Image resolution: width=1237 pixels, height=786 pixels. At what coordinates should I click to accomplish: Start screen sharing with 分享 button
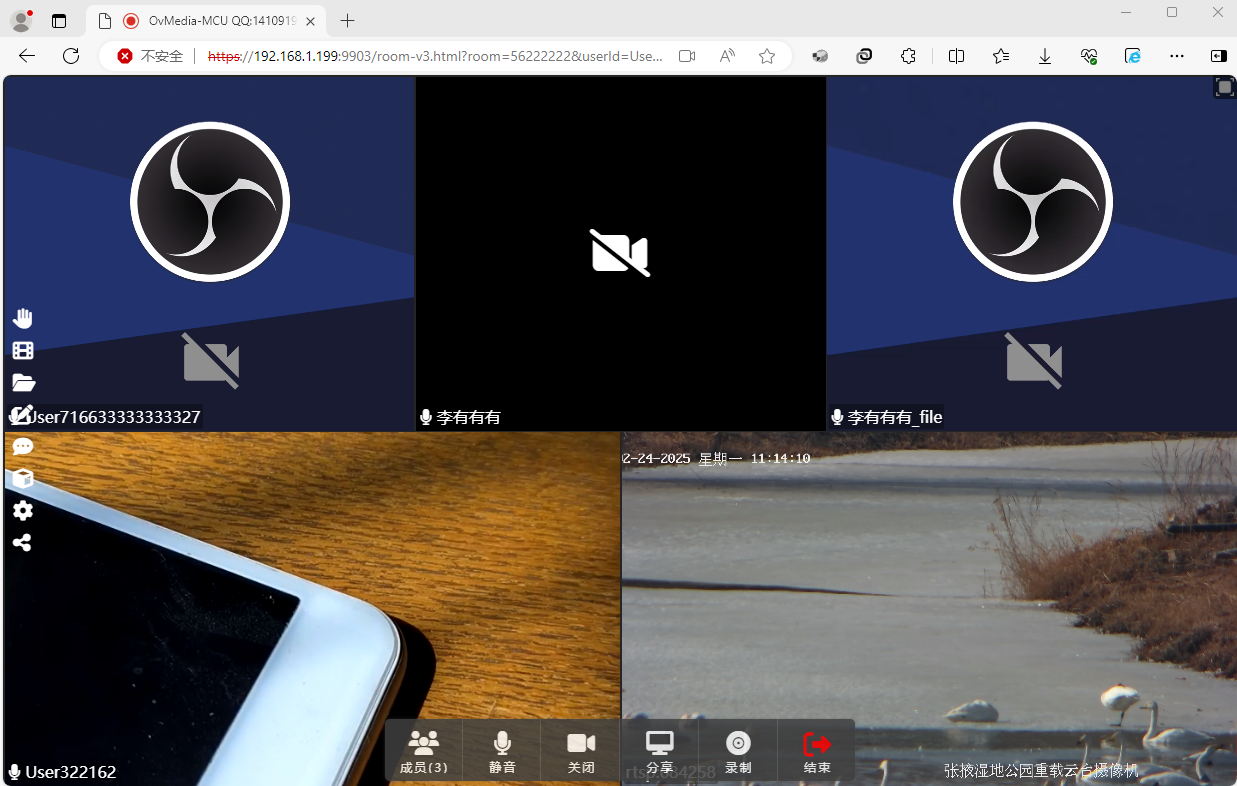[x=659, y=752]
